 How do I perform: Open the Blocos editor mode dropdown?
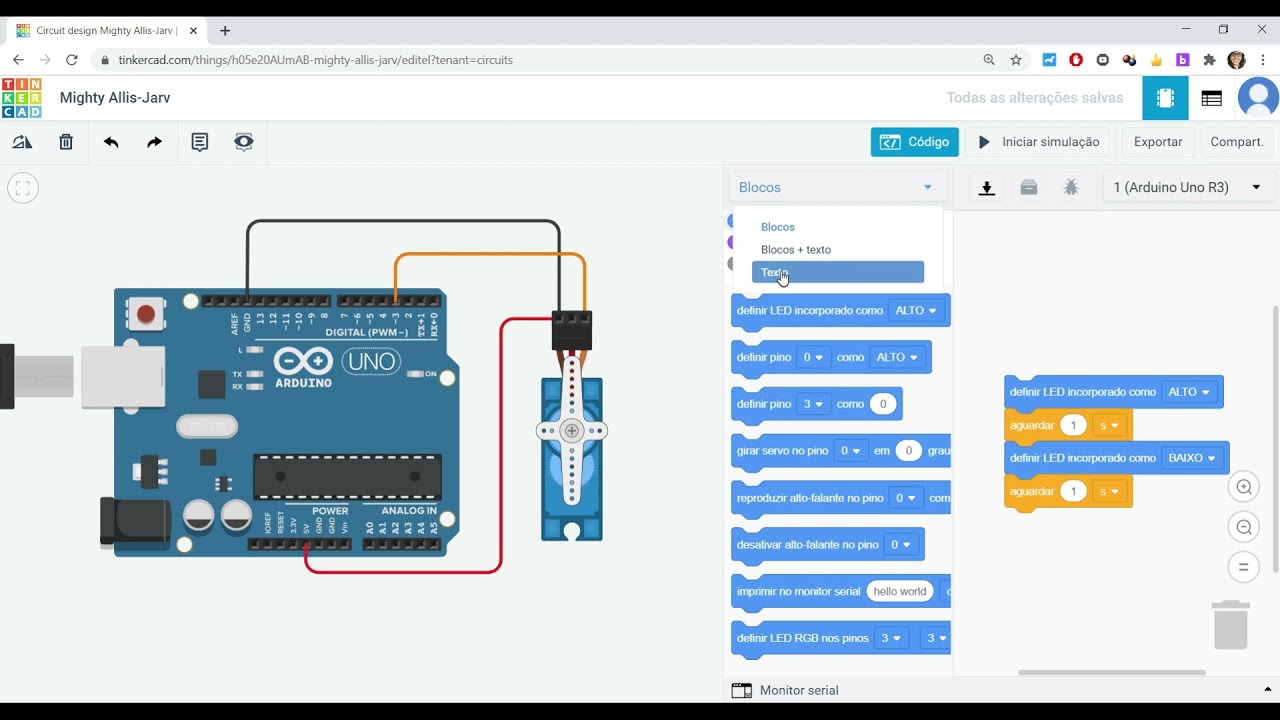tap(836, 187)
